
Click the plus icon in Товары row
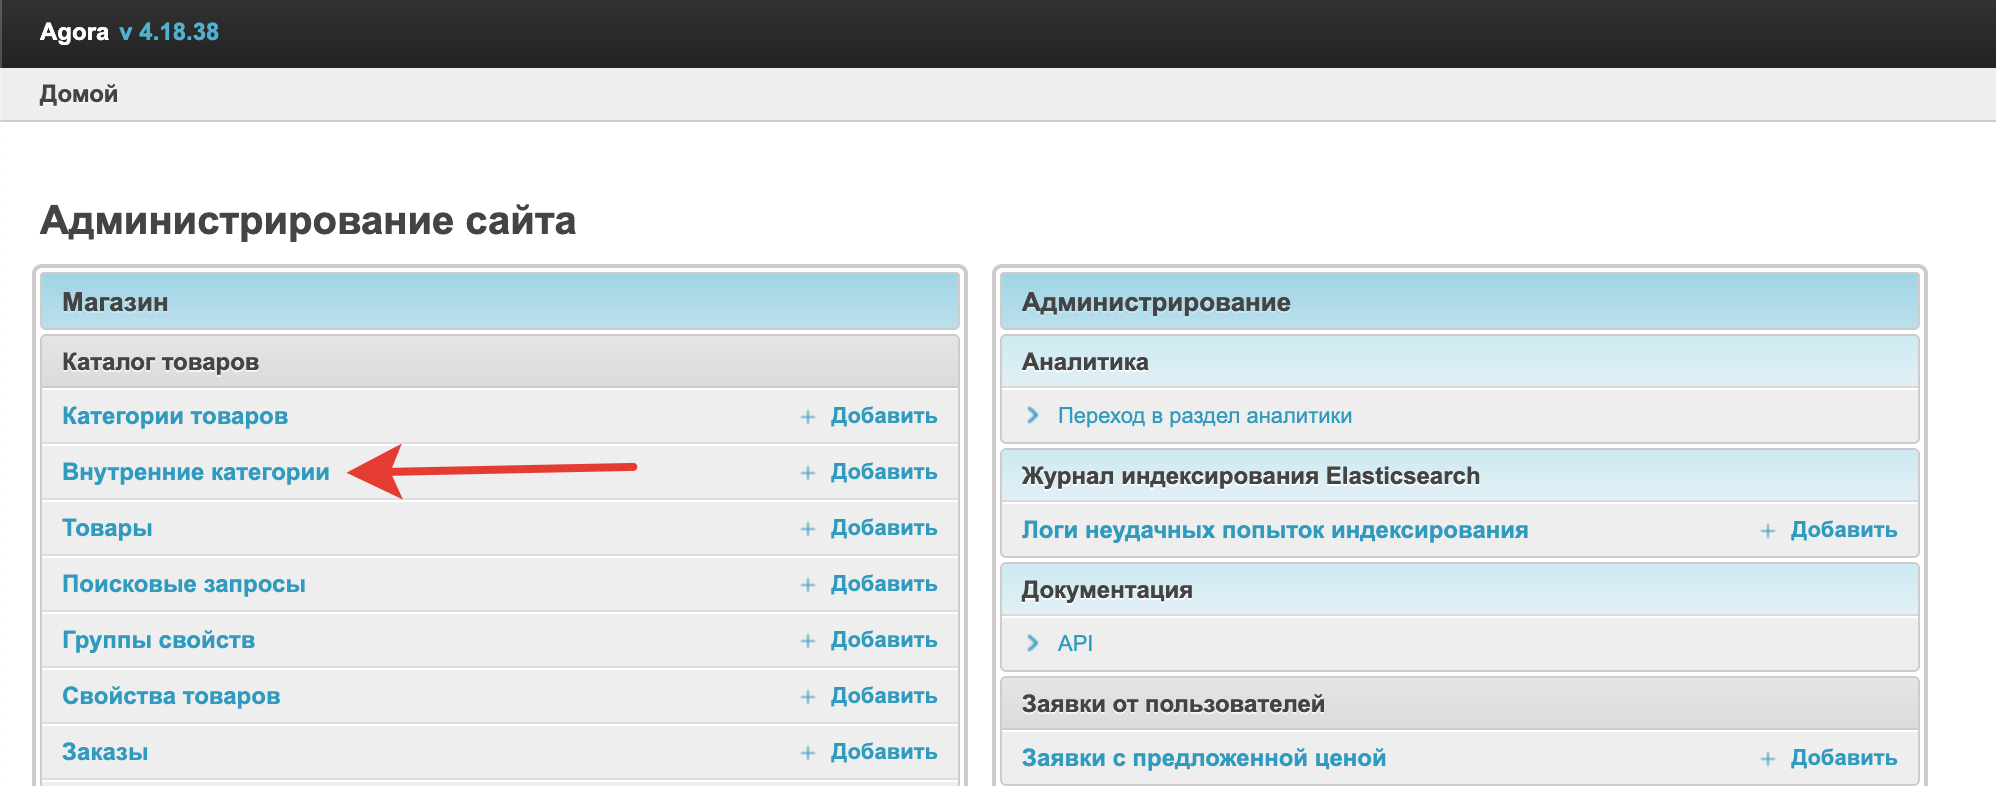click(808, 529)
